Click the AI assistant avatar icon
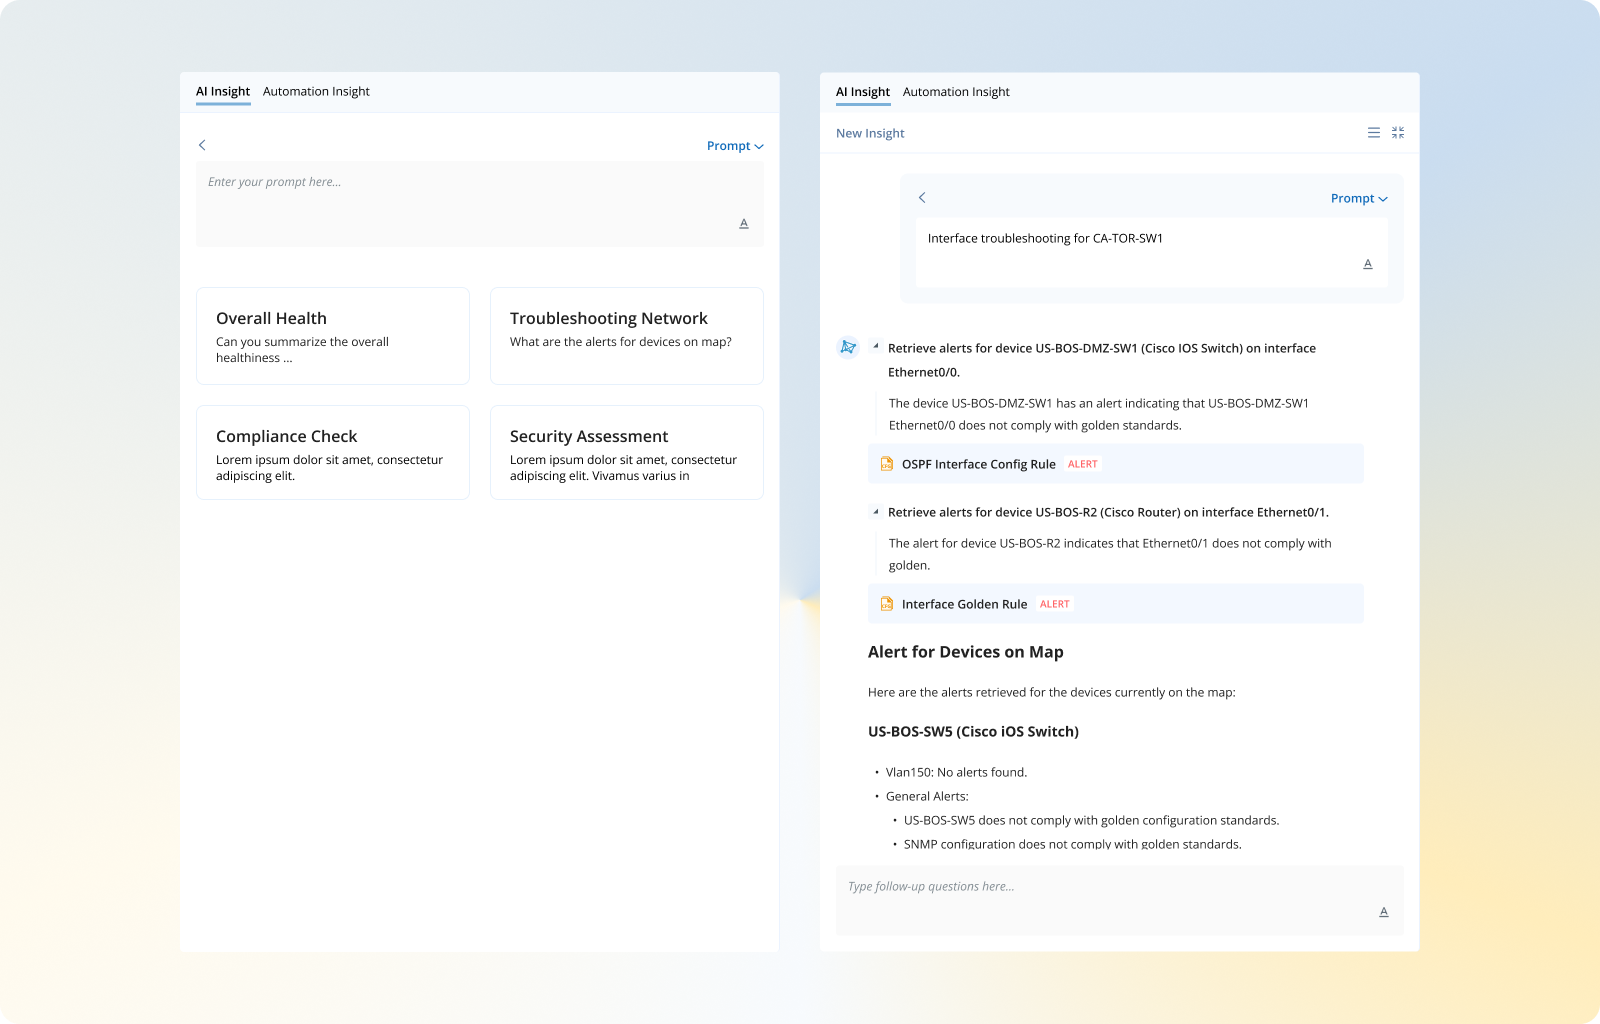Screen dimensions: 1600x1024 848,347
